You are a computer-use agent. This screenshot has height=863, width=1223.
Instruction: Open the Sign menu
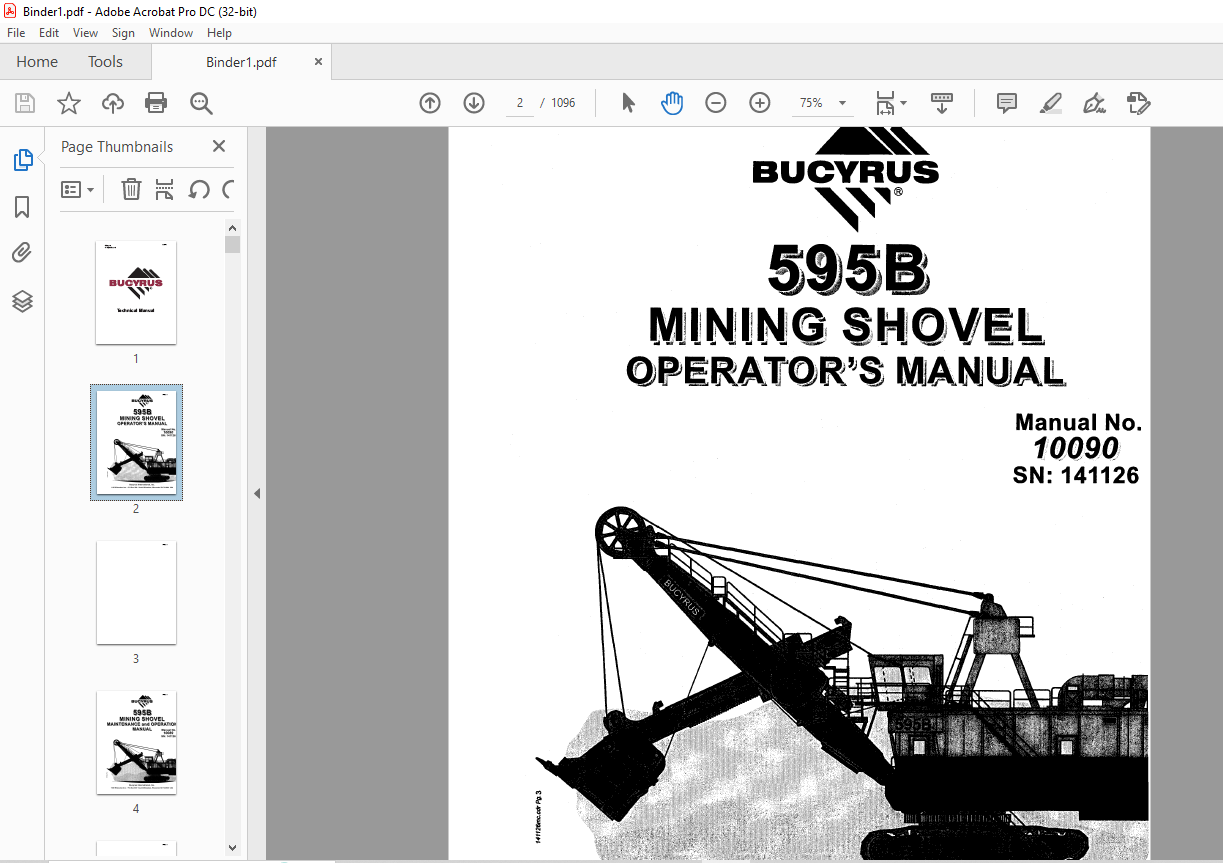123,33
